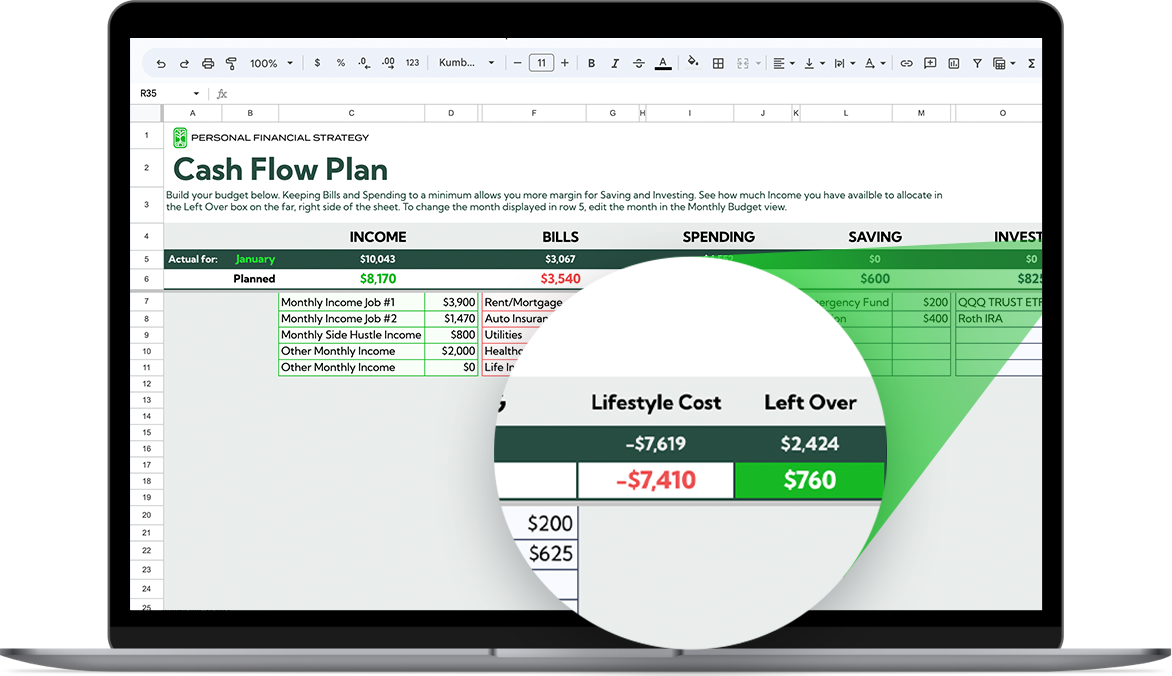Select the Roth IRA cell
This screenshot has width=1172, height=676.
998,319
